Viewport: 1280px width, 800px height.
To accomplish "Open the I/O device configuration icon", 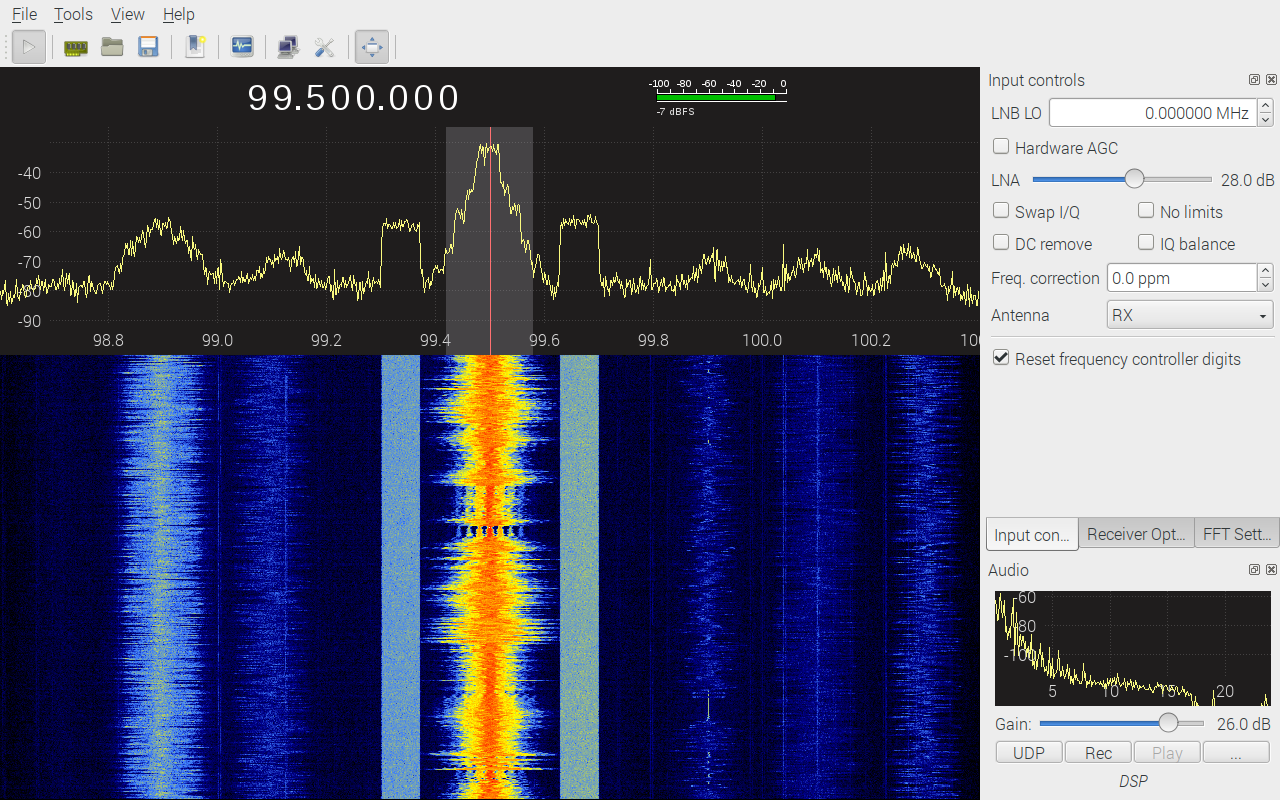I will [x=76, y=47].
